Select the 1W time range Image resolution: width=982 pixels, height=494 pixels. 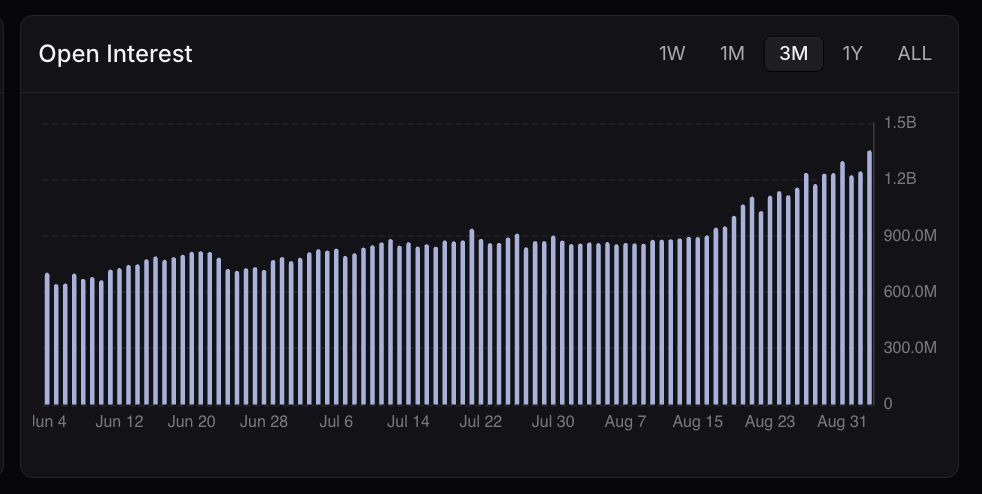tap(672, 54)
